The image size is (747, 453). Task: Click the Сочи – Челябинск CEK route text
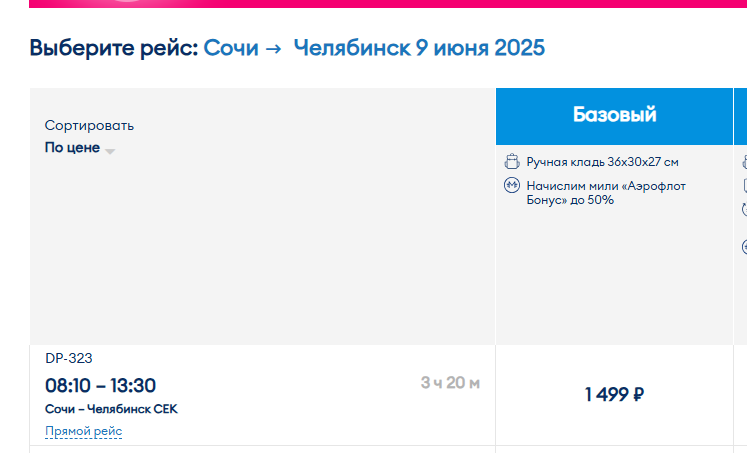tap(111, 409)
